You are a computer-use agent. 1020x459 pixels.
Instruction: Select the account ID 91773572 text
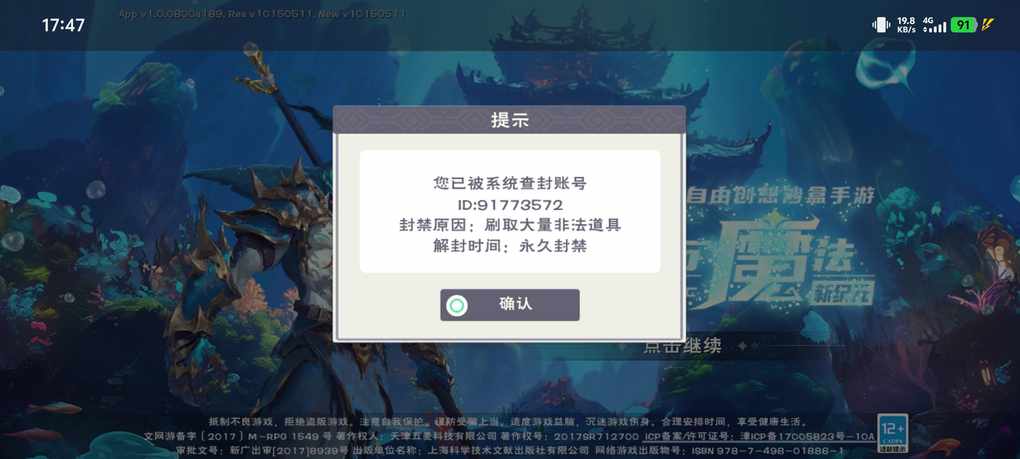tap(509, 205)
